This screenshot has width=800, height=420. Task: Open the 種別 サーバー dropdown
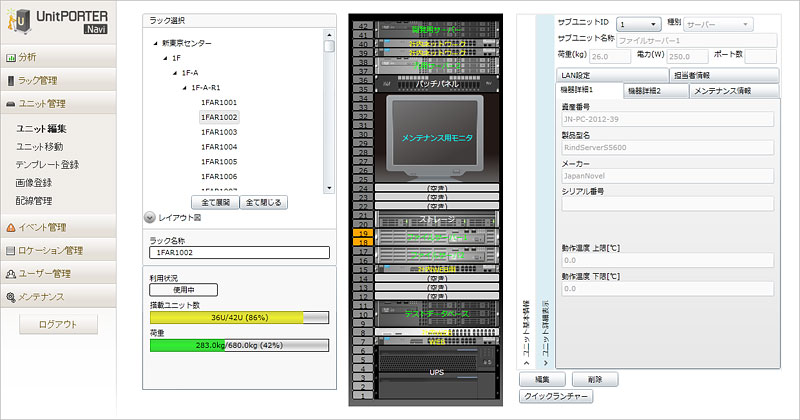tap(718, 24)
